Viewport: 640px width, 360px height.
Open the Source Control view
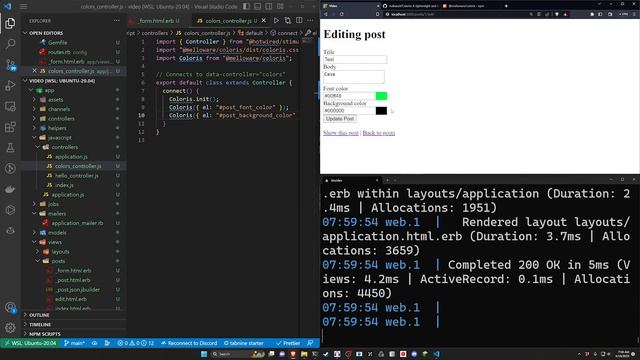tap(10, 64)
